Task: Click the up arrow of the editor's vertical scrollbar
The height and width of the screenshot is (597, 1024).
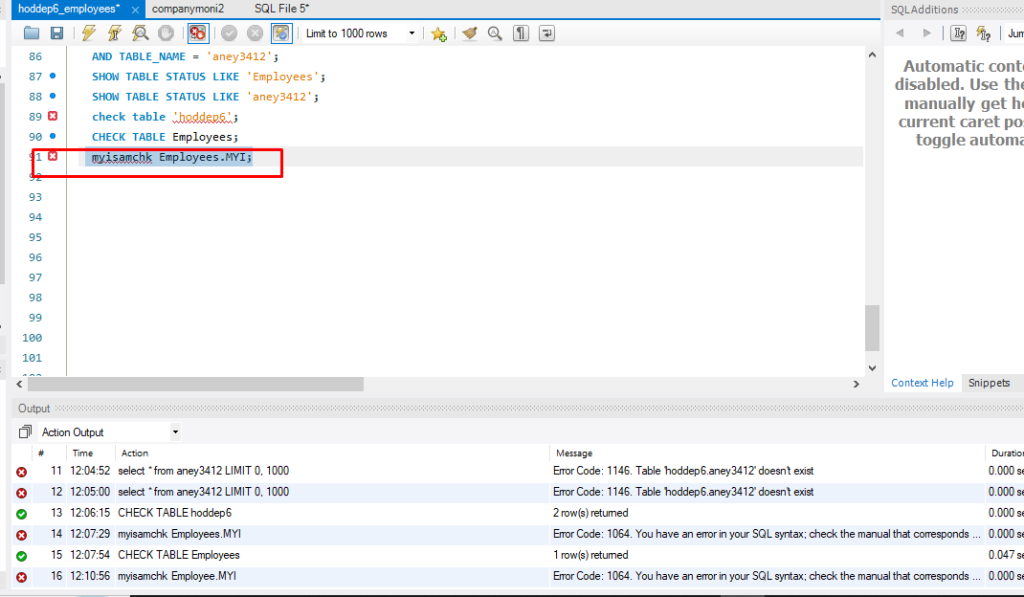Action: pyautogui.click(x=872, y=55)
